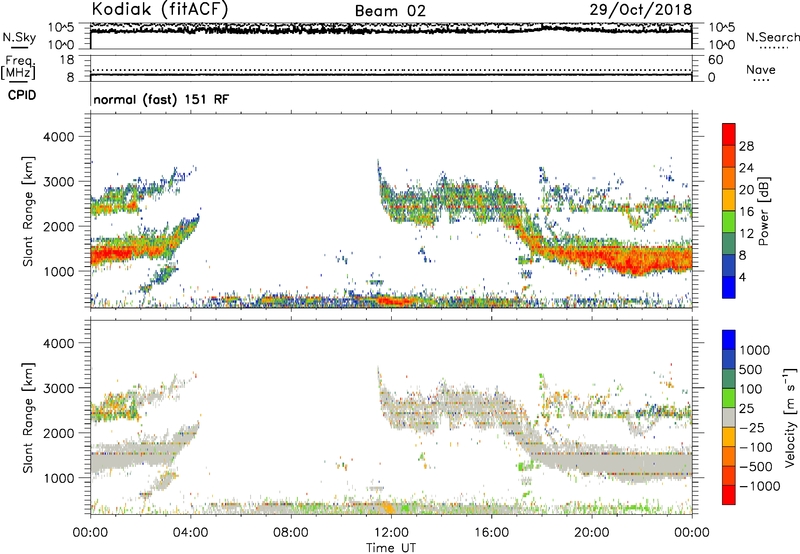Viewport: 800px width, 554px height.
Task: Click the 'Freq. [MHz]' axis label
Action: (x=19, y=67)
